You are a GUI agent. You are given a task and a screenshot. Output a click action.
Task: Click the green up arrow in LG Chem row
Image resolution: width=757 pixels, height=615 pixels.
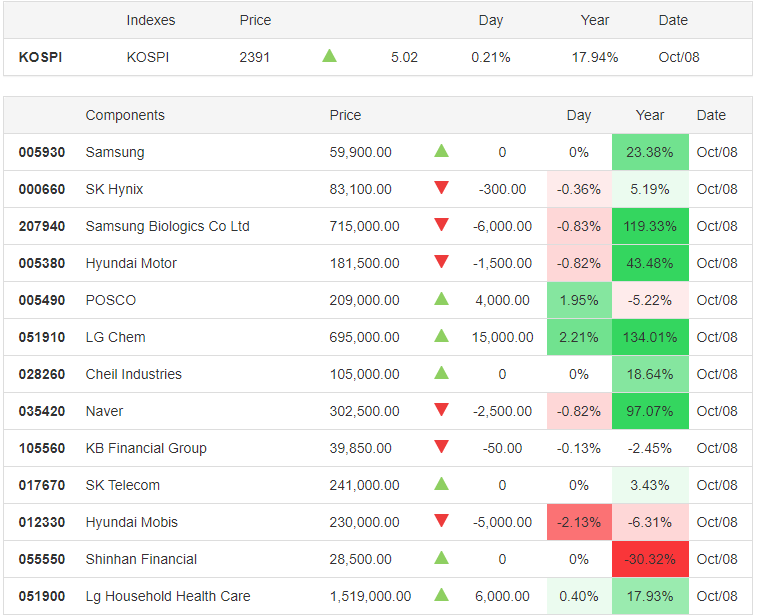(441, 335)
